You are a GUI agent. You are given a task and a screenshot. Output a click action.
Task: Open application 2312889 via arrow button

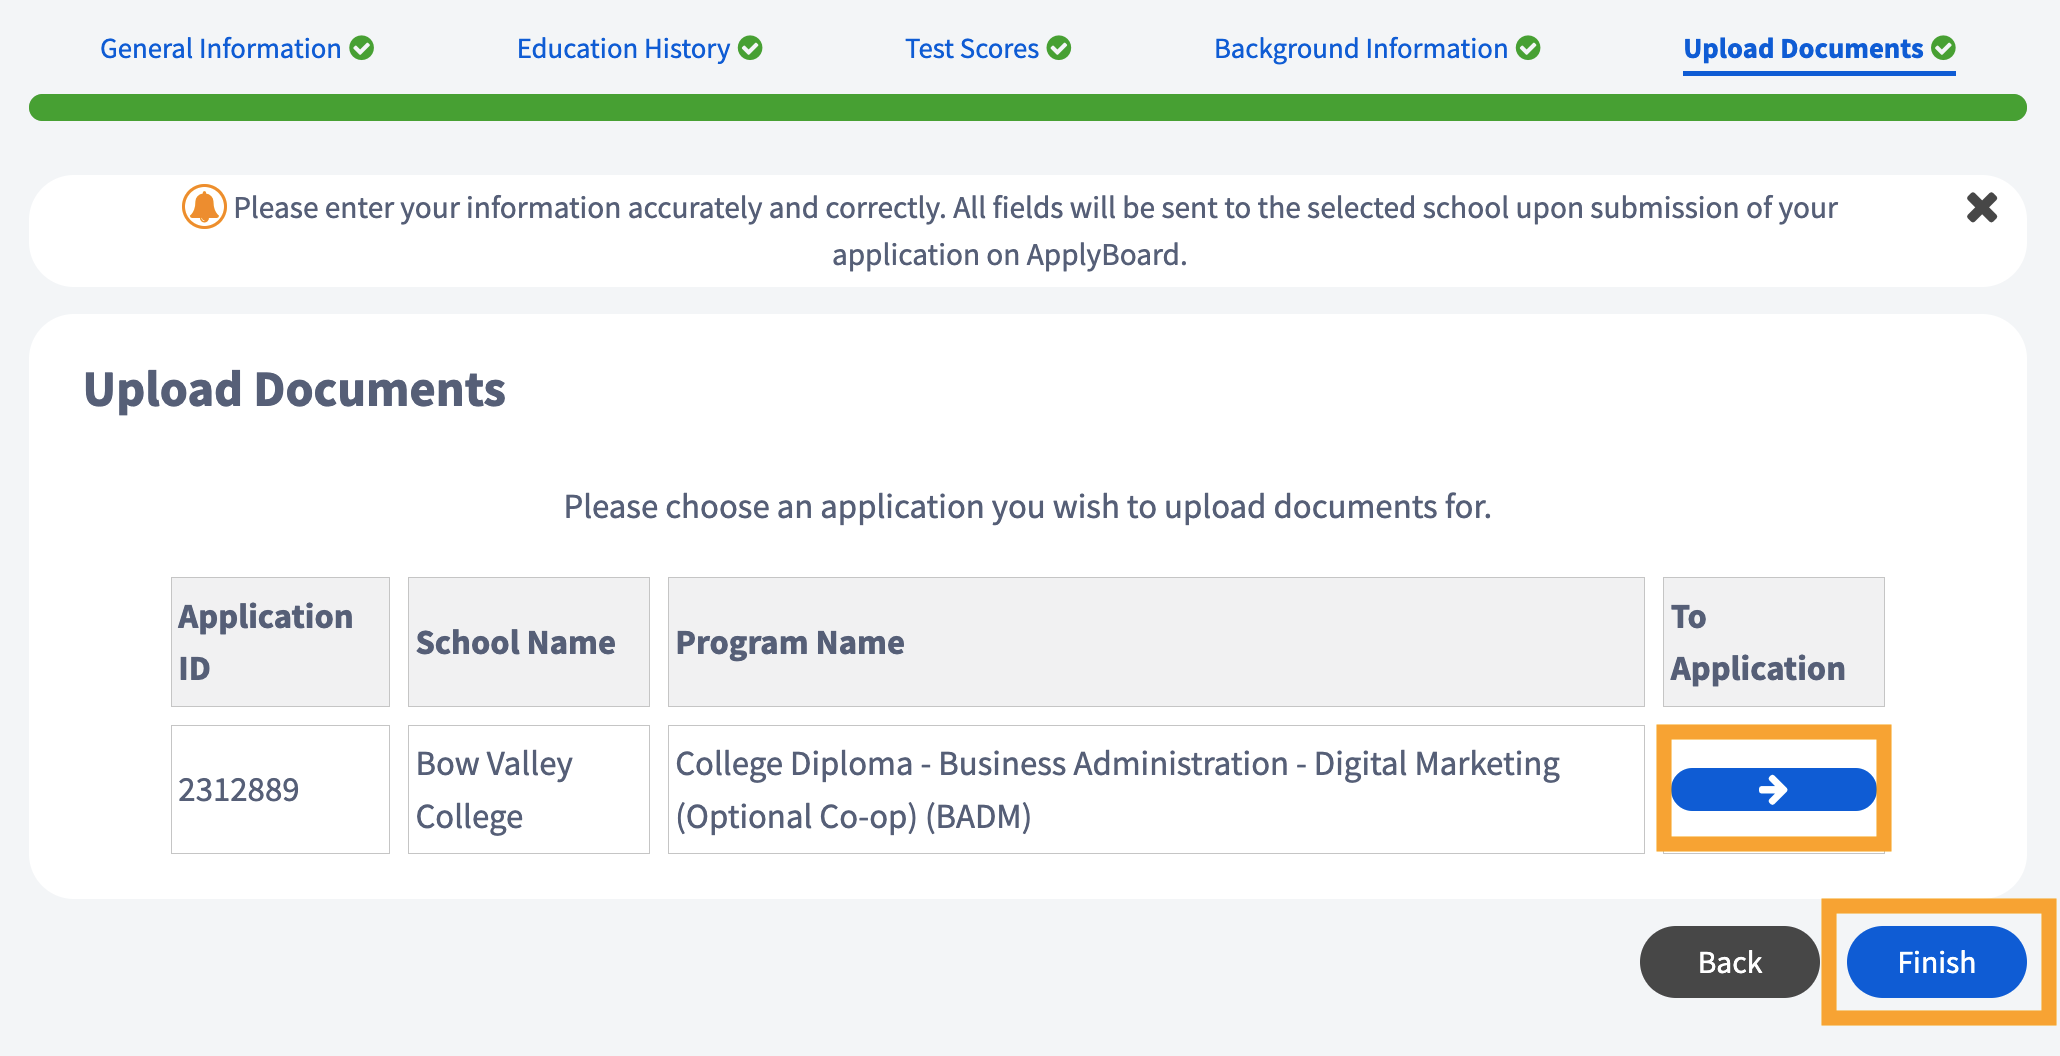click(x=1773, y=790)
